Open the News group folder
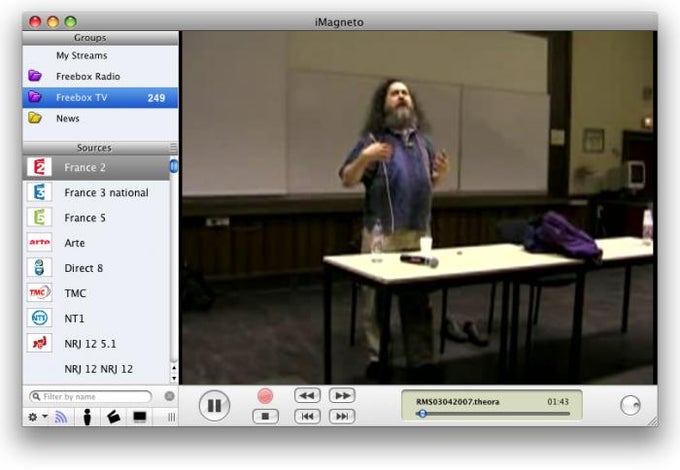 (100, 118)
